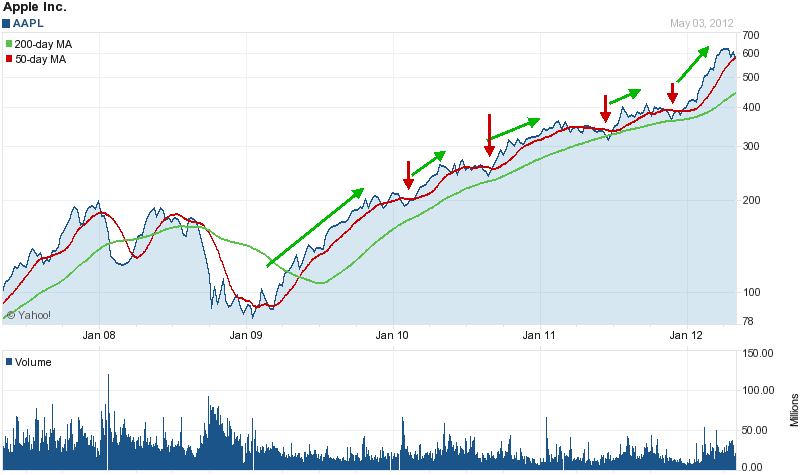The height and width of the screenshot is (475, 800).
Task: Click the green 200-day MA legend swatch
Action: [x=9, y=44]
